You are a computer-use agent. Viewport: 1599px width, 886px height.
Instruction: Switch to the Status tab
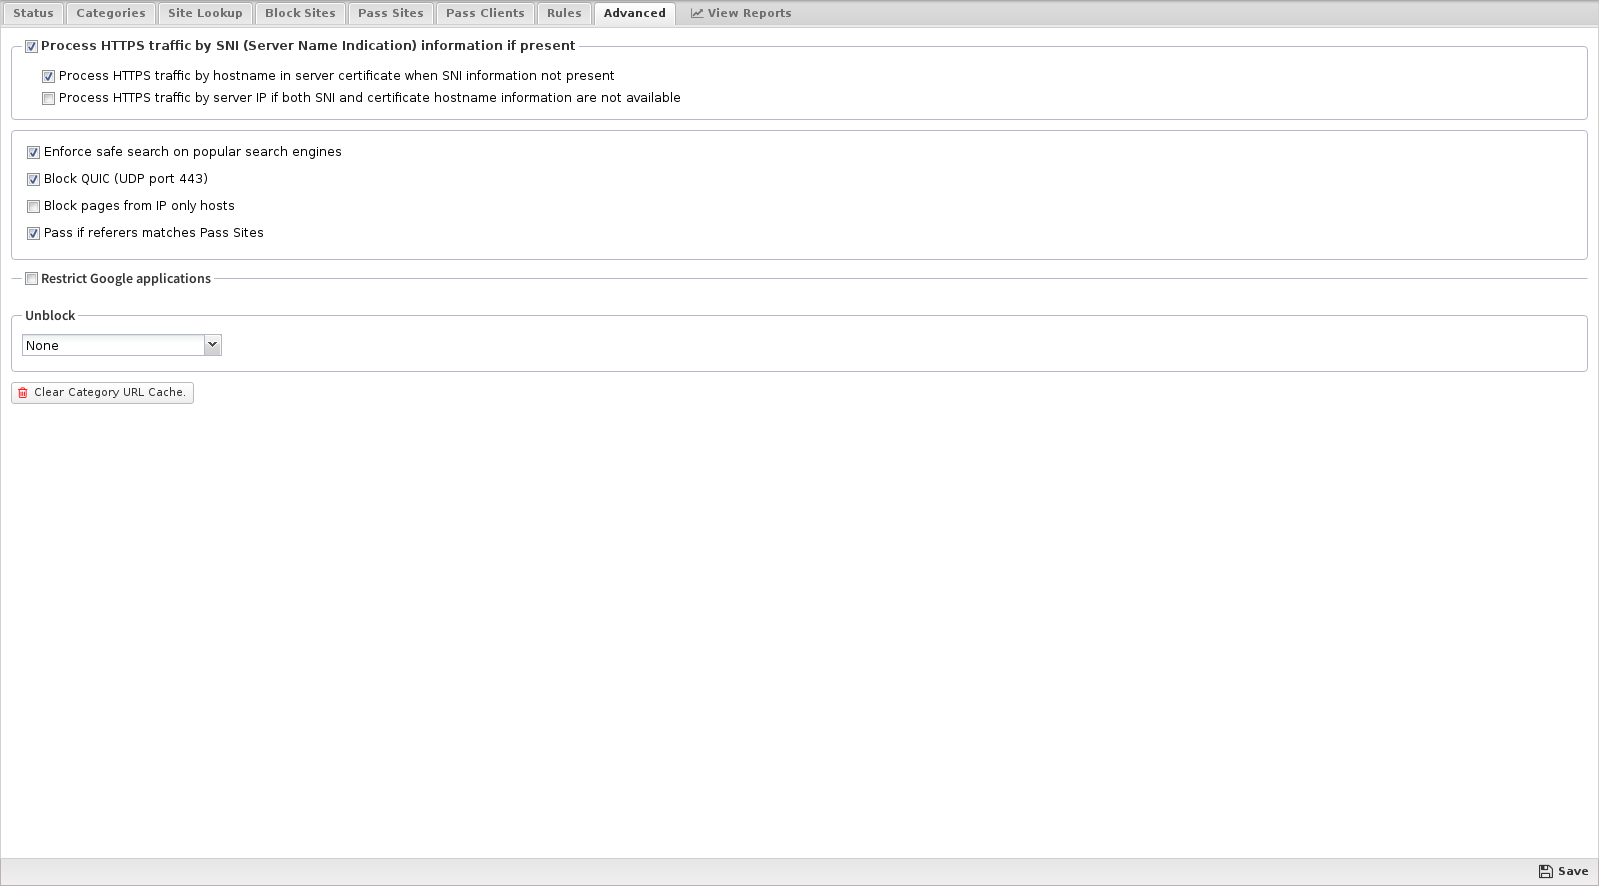[33, 14]
